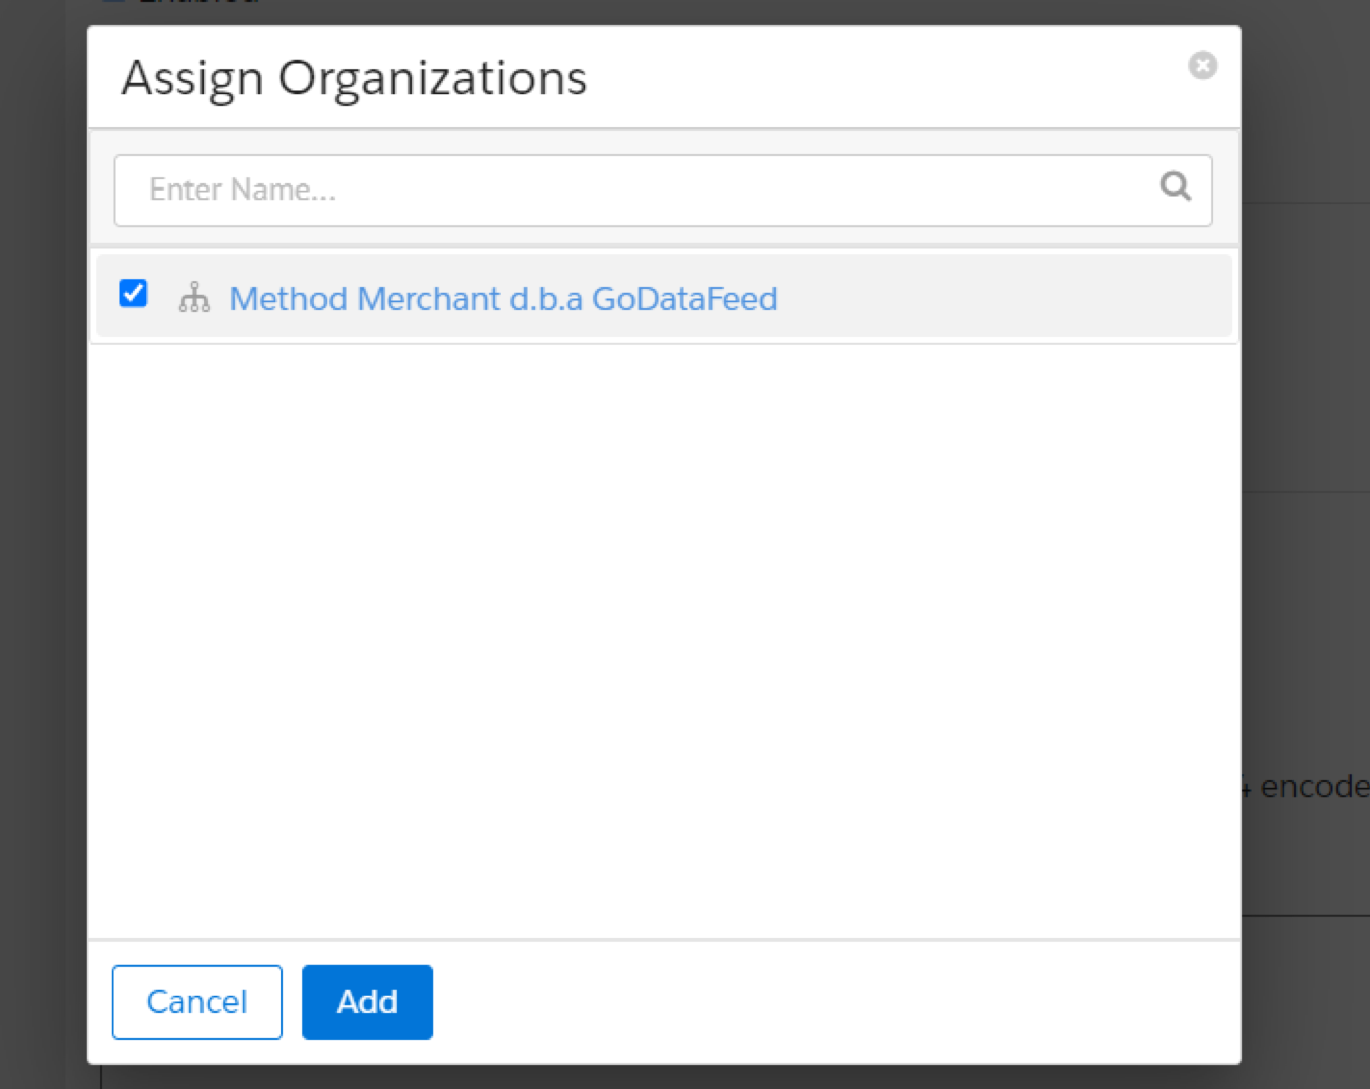Screen dimensions: 1370x1089
Task: Click the search magnifier icon
Action: click(1176, 186)
